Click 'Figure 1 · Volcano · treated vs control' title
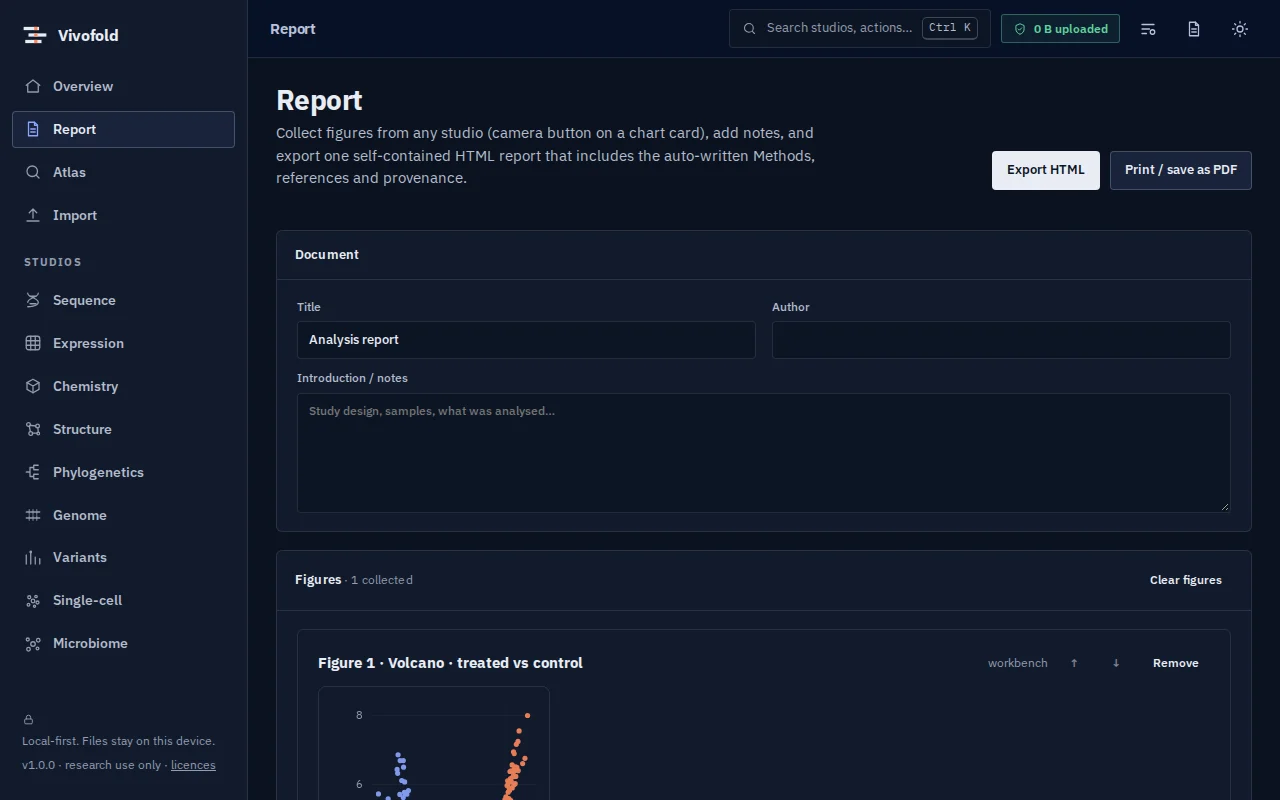 [x=450, y=663]
